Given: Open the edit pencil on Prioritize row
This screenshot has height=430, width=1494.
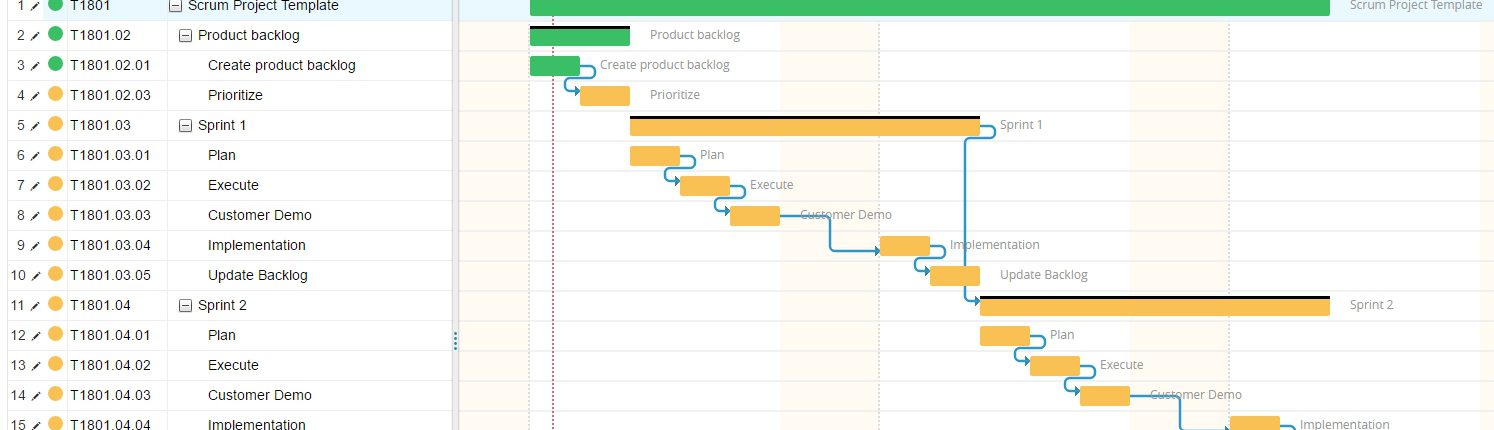Looking at the screenshot, I should click(x=36, y=96).
